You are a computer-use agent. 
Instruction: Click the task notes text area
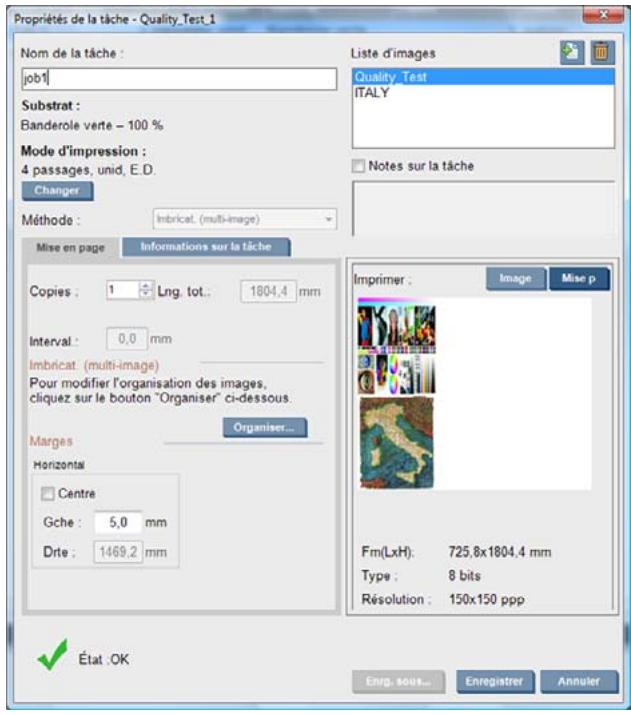tap(483, 208)
